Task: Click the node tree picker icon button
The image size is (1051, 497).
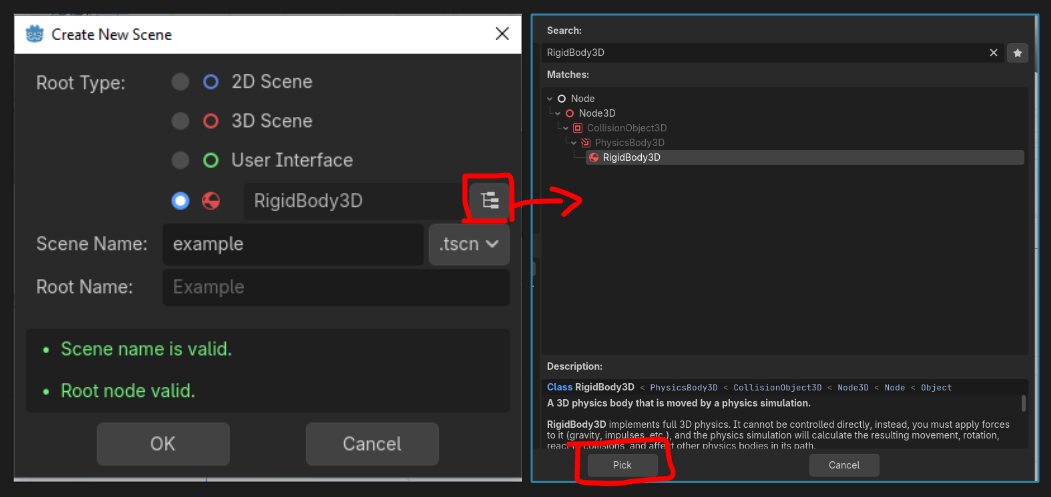Action: click(x=489, y=200)
